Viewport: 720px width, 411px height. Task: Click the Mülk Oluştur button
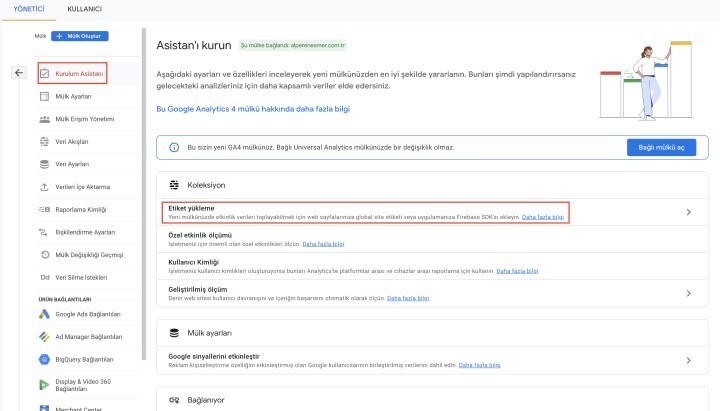pyautogui.click(x=80, y=36)
